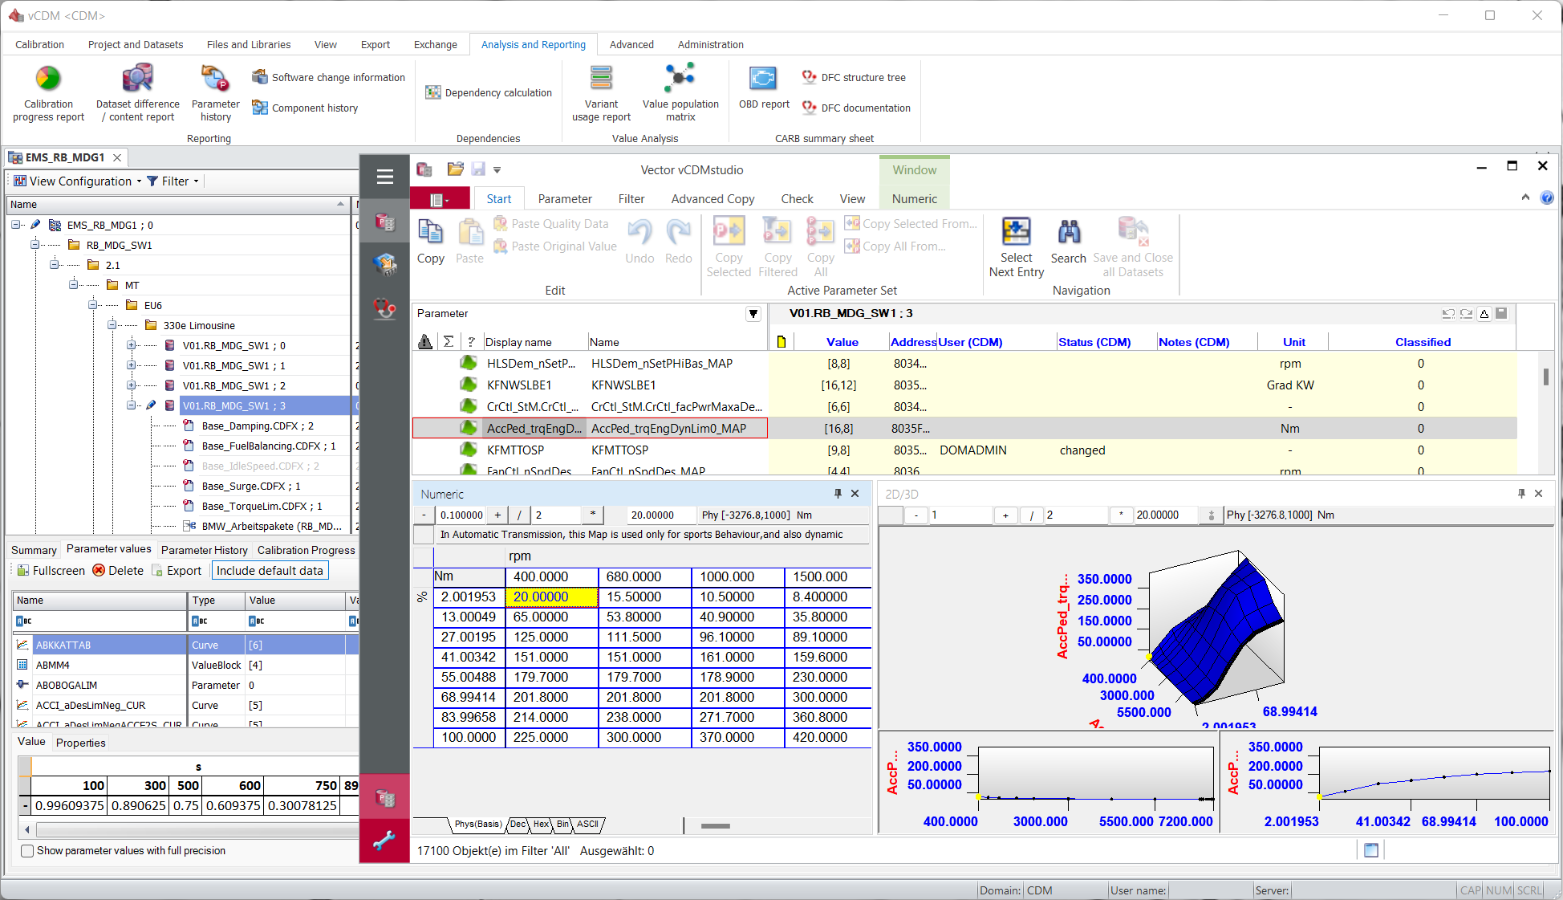Open the Parameter history report
The height and width of the screenshot is (900, 1563).
(215, 93)
